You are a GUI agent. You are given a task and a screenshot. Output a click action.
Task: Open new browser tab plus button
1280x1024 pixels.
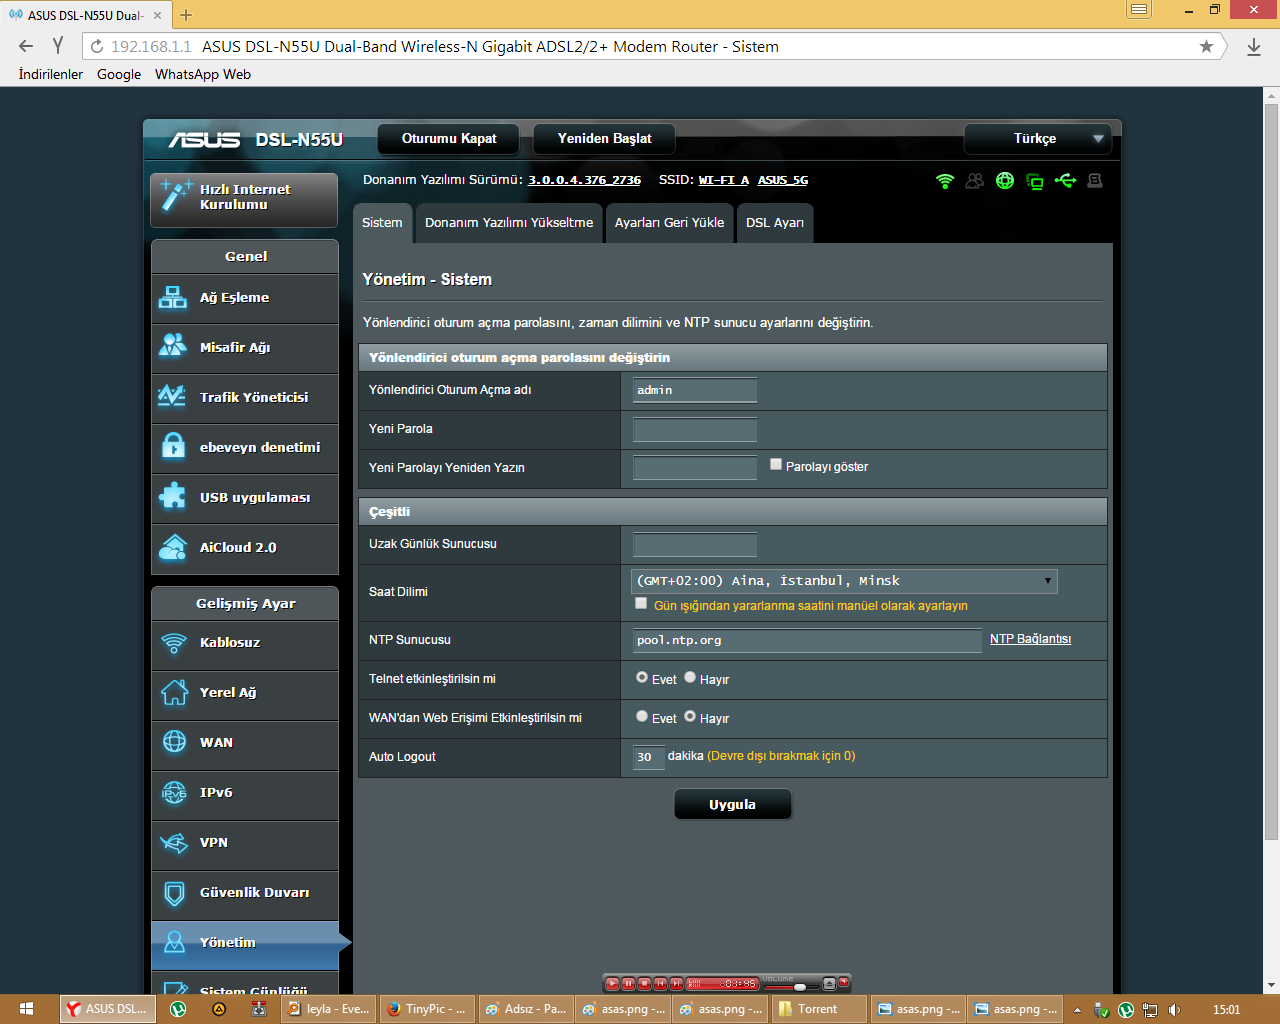coord(186,15)
